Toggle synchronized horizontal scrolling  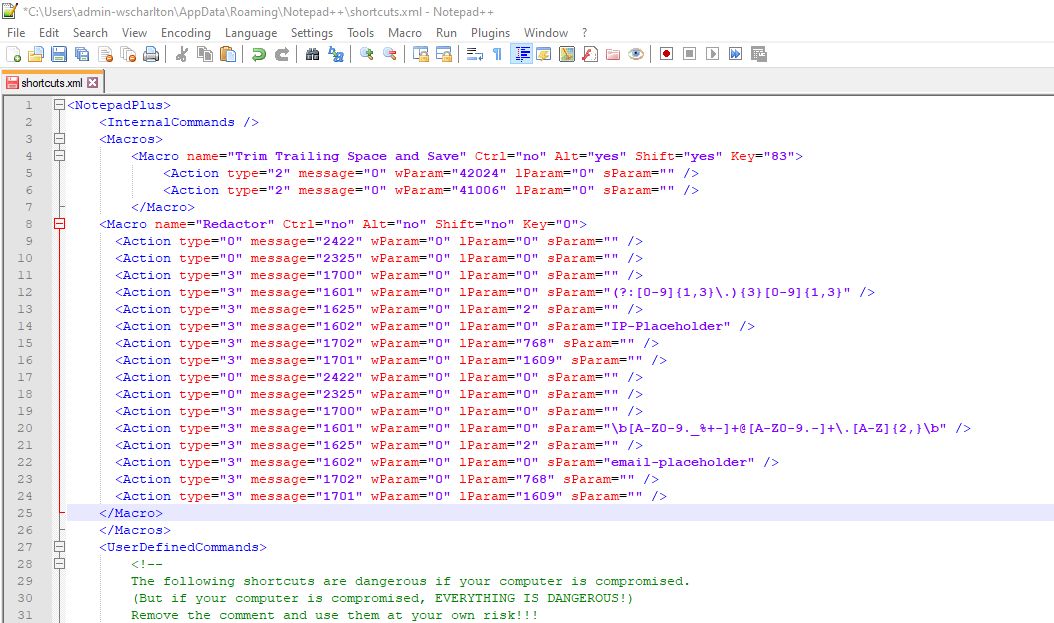444,54
